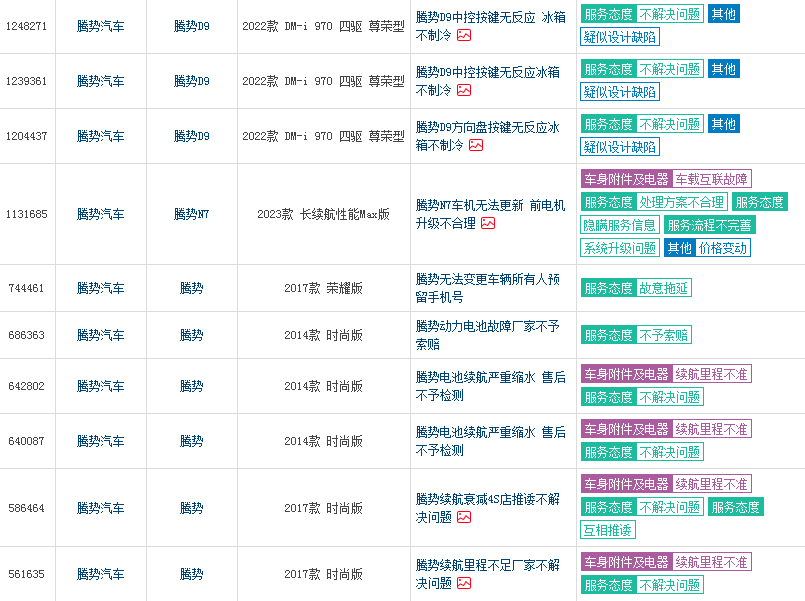
Task: Select trim text 2022款 DM-i 970 in row 1248271
Action: pyautogui.click(x=288, y=26)
